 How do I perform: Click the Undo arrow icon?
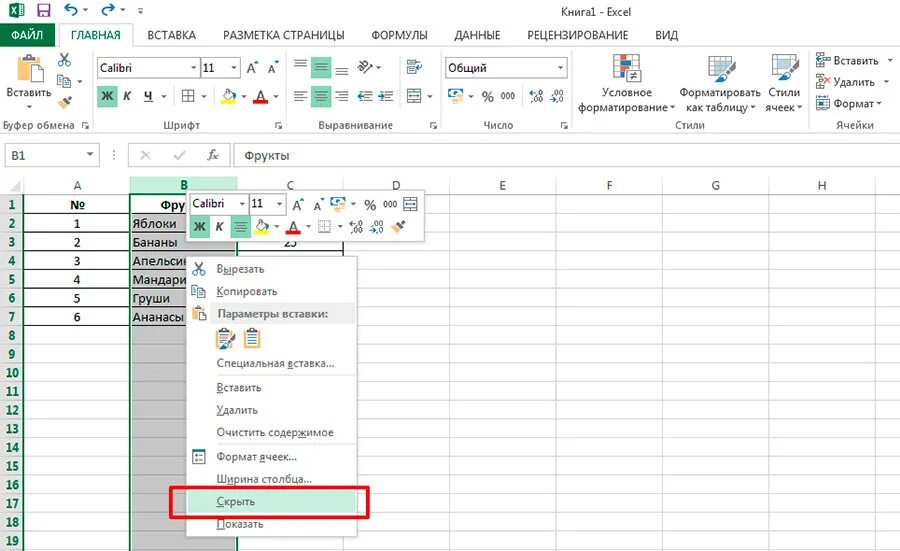tap(71, 10)
